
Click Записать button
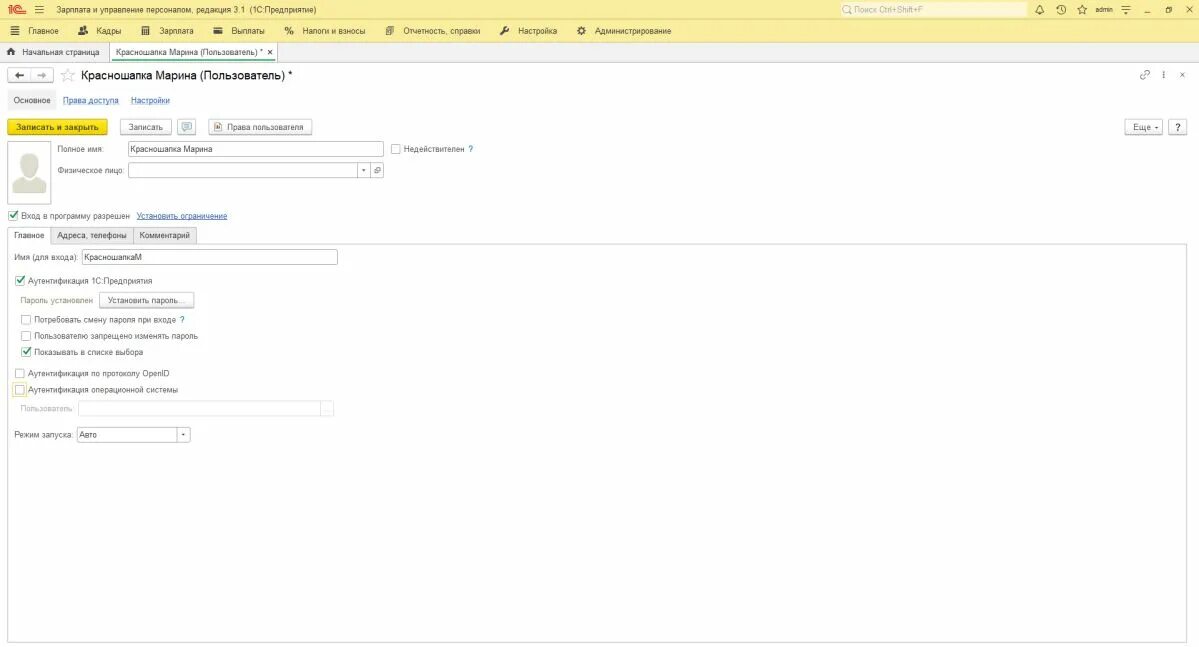tap(145, 127)
